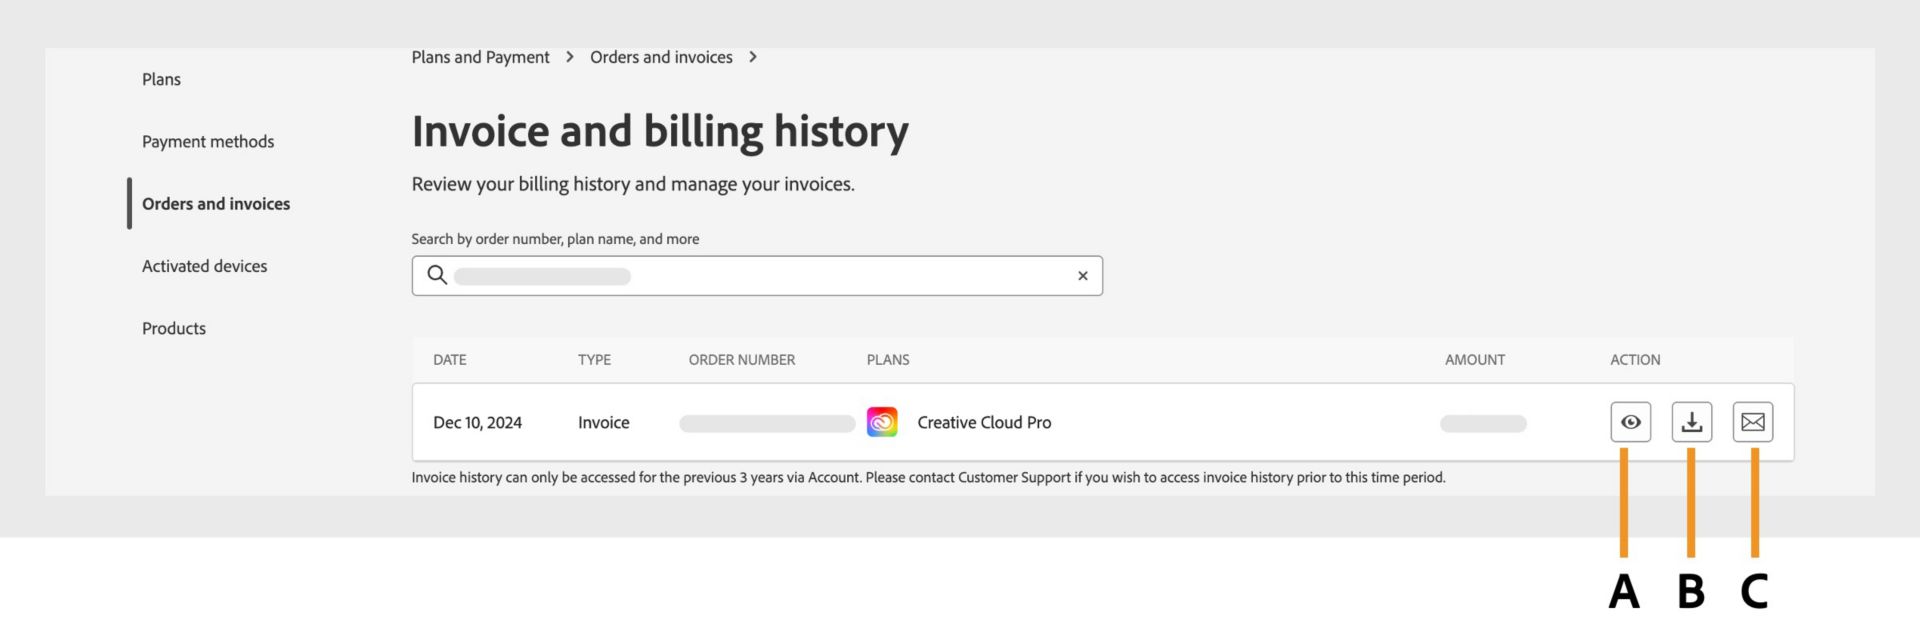Click the ORDER NUMBER column header
Screen dimensions: 1920x621
pos(742,360)
